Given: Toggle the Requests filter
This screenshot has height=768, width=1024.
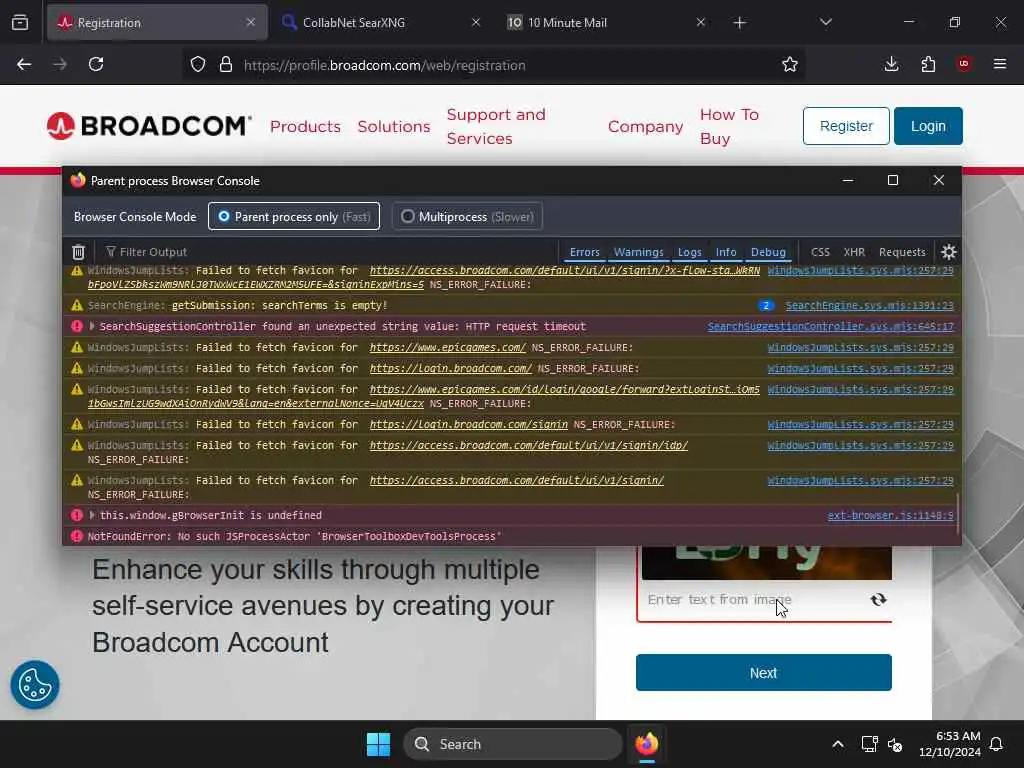Looking at the screenshot, I should pos(902,252).
